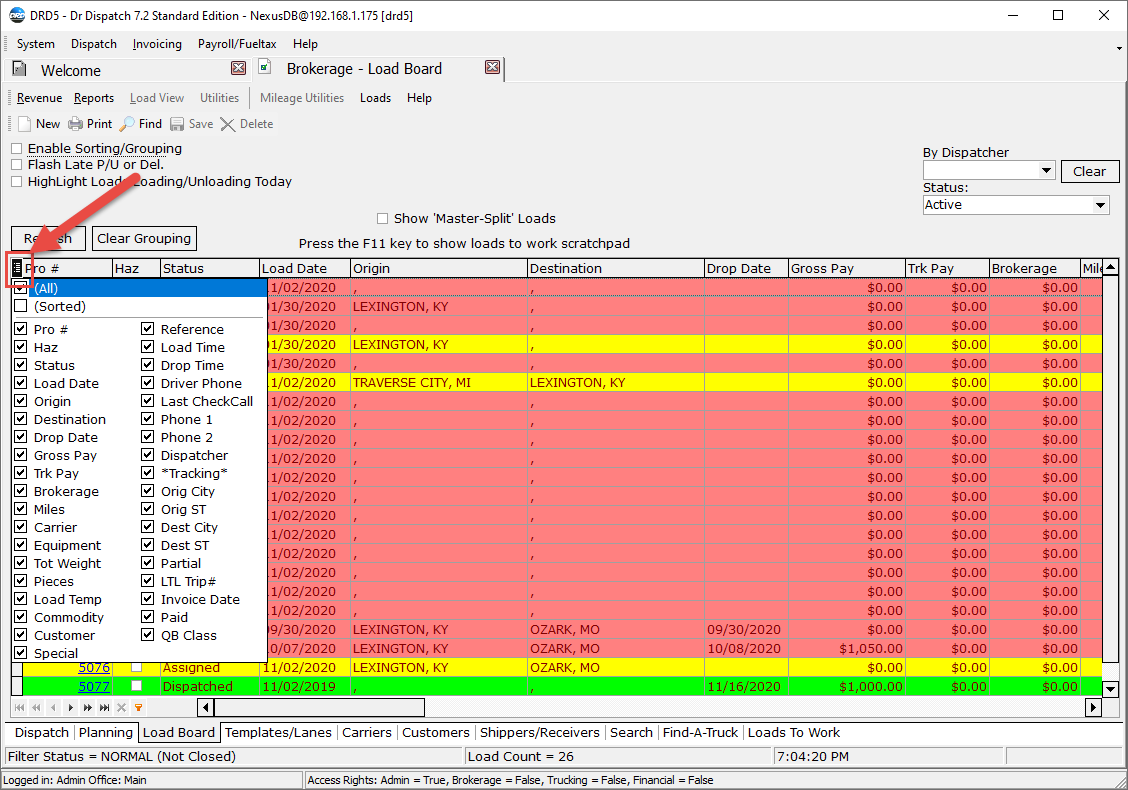This screenshot has width=1128, height=790.
Task: Open the Revenue menu
Action: (x=40, y=98)
